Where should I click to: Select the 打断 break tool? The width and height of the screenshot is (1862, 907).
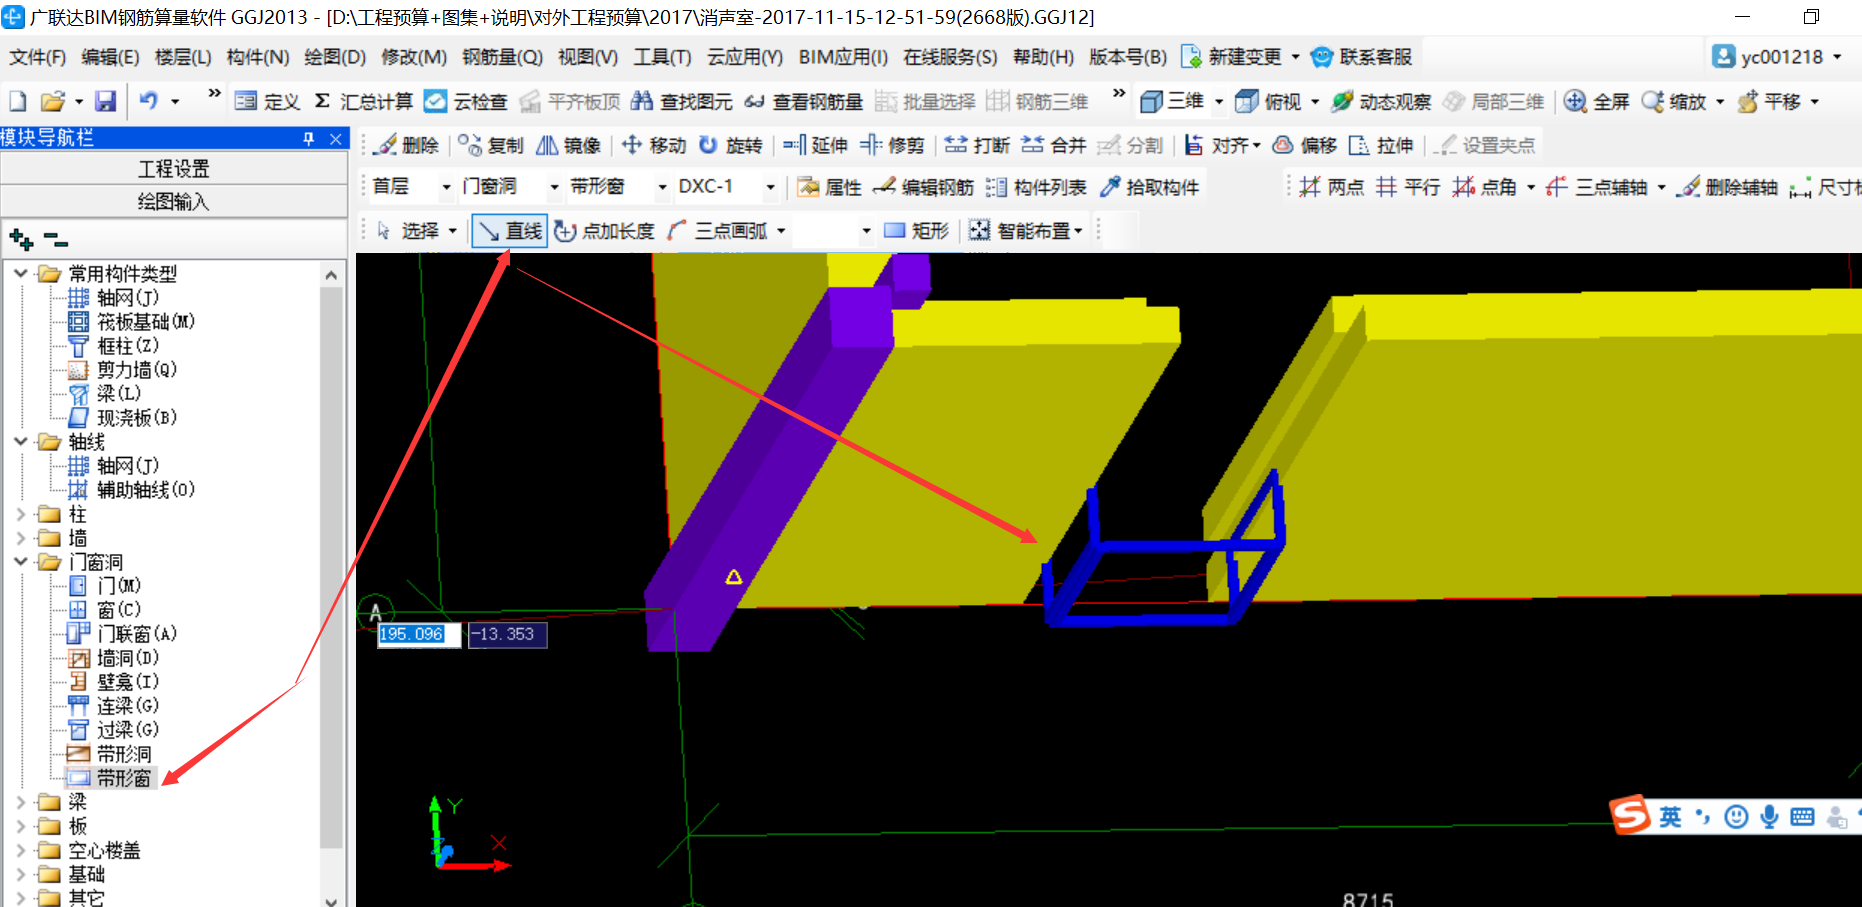pyautogui.click(x=977, y=145)
